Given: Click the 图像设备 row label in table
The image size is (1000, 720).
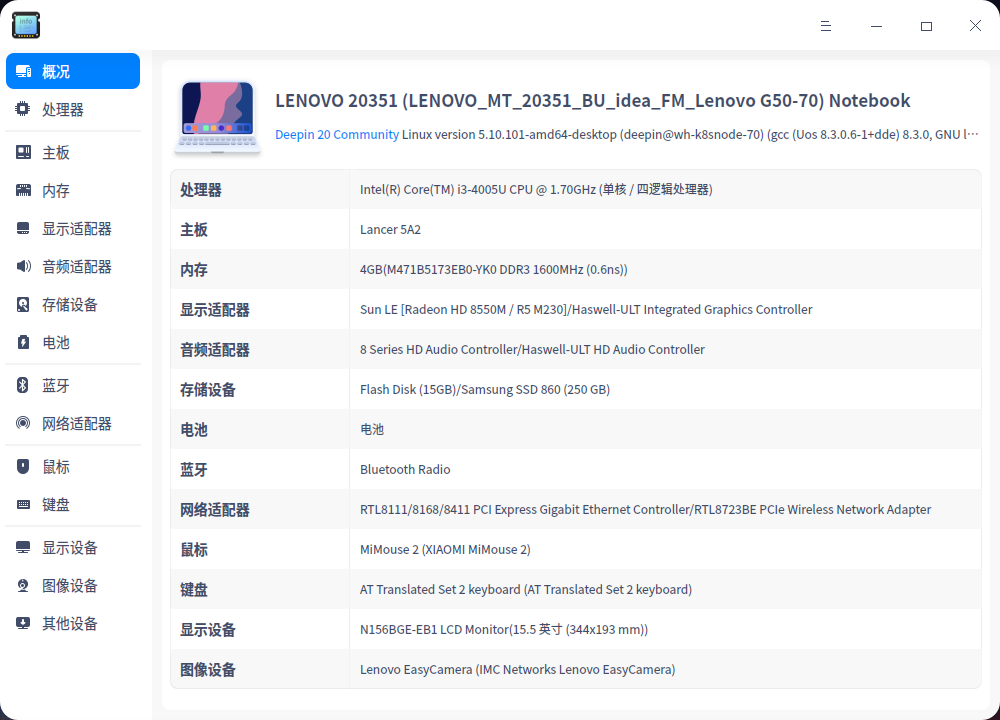Looking at the screenshot, I should click(207, 670).
